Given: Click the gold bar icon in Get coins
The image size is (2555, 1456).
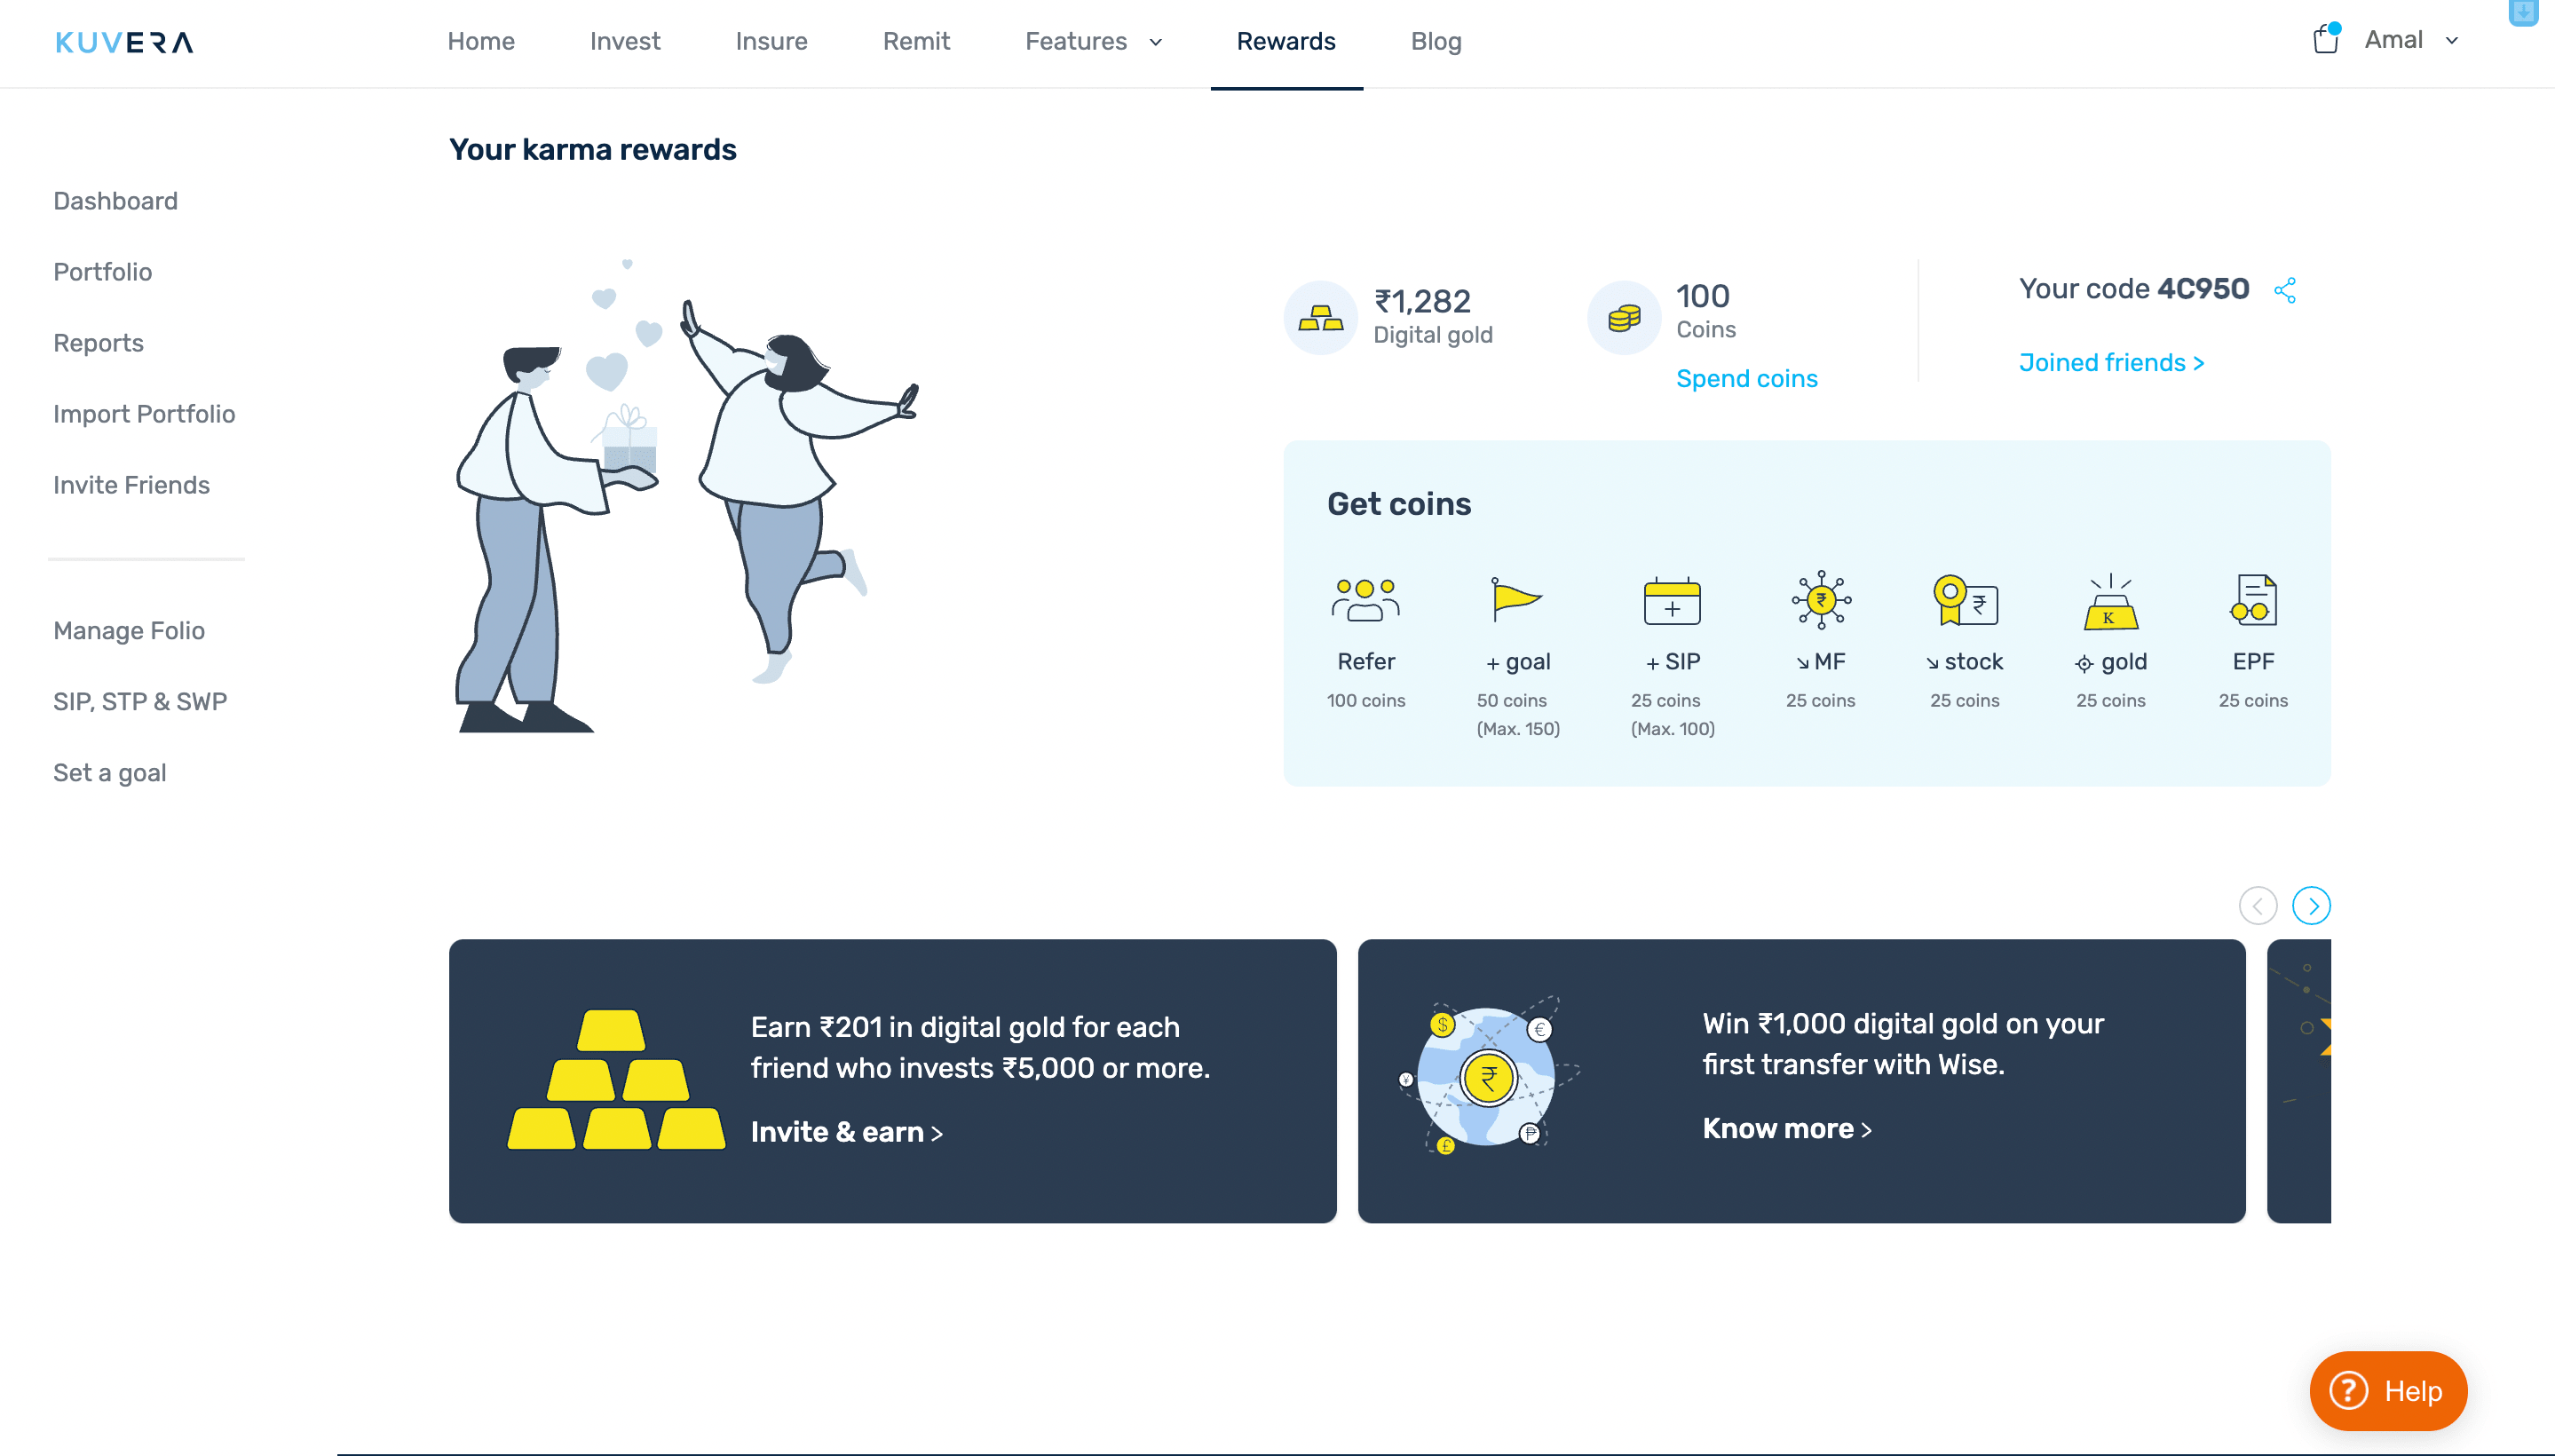Looking at the screenshot, I should (x=2110, y=602).
